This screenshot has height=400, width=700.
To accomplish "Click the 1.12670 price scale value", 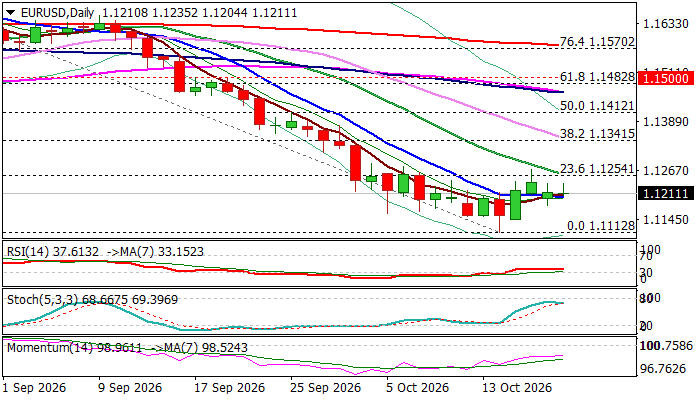I will 666,171.
